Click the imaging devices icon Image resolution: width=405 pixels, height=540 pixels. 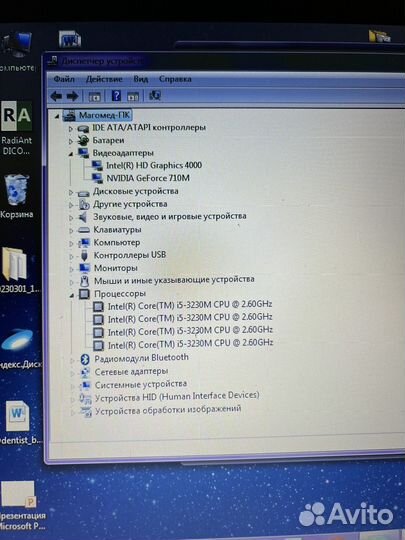pyautogui.click(x=86, y=412)
